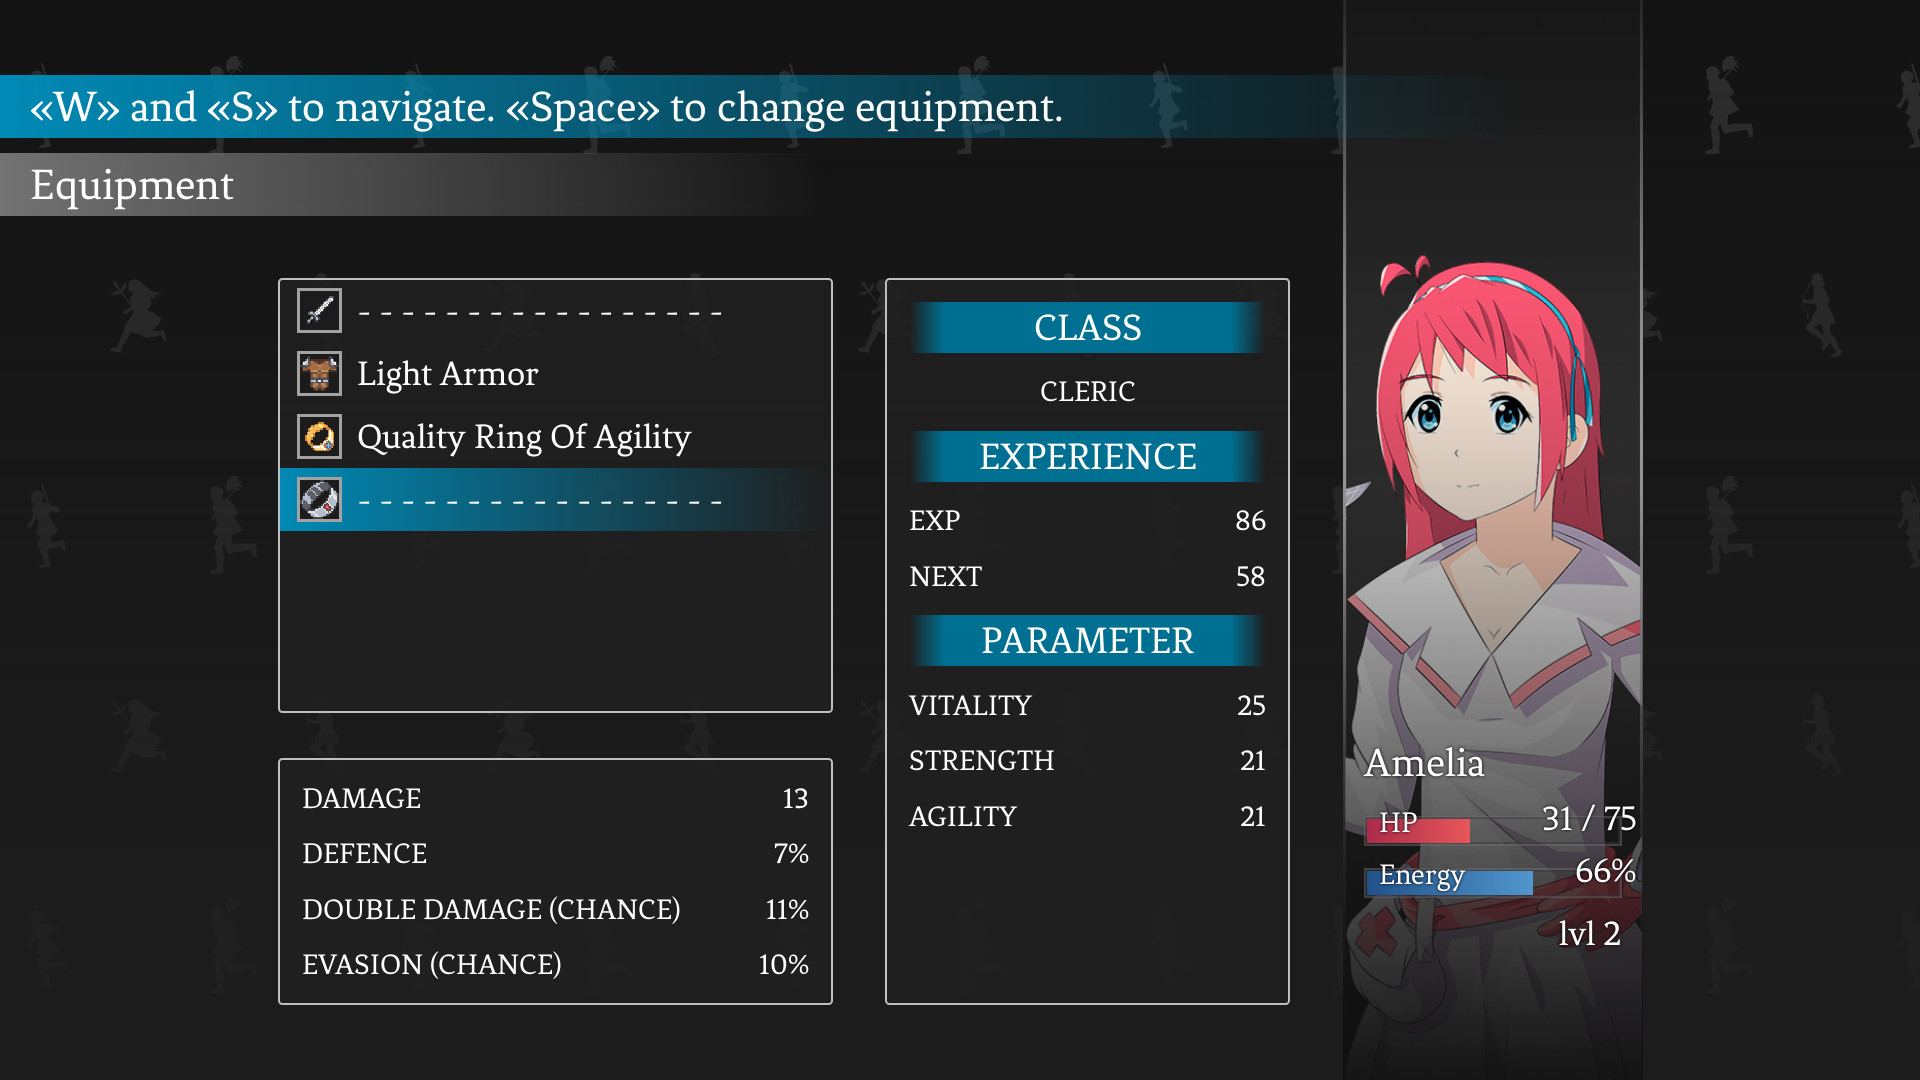Click the DAMAGE stat row
1920x1080 pixels.
tap(555, 798)
